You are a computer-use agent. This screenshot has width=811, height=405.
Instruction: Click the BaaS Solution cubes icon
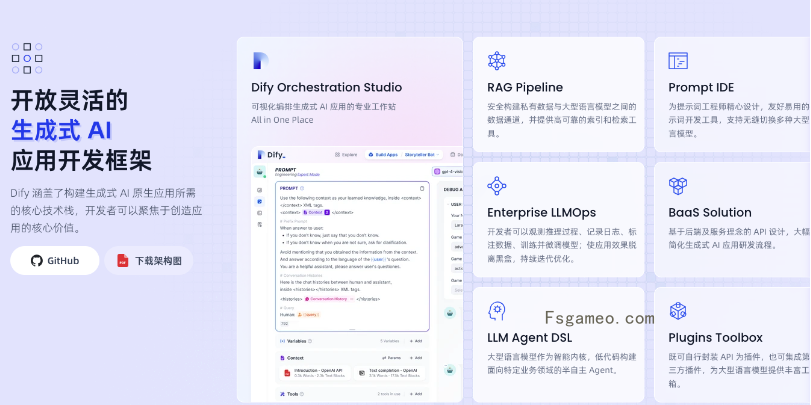tap(678, 186)
